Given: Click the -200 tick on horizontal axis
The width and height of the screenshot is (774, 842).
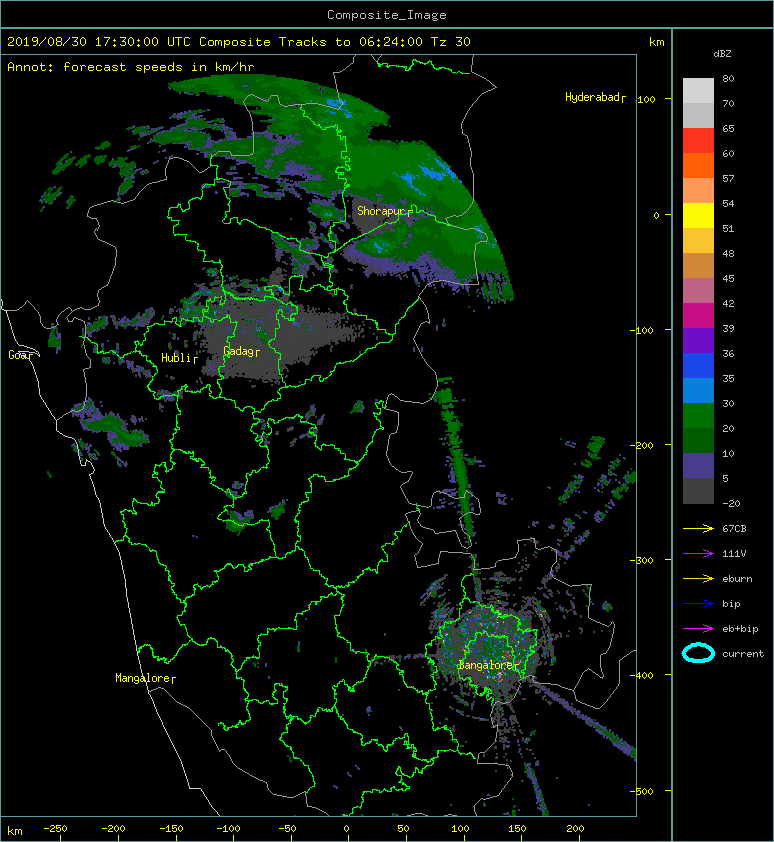Looking at the screenshot, I should tap(113, 829).
